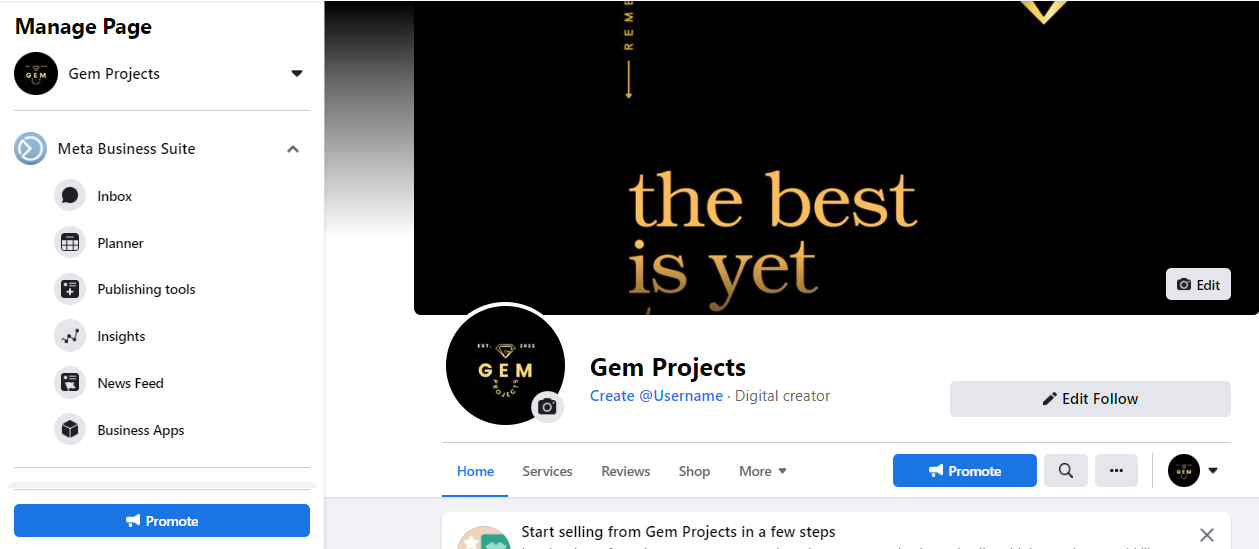Open the profile avatar switcher dropdown arrow
1259x549 pixels.
1213,471
